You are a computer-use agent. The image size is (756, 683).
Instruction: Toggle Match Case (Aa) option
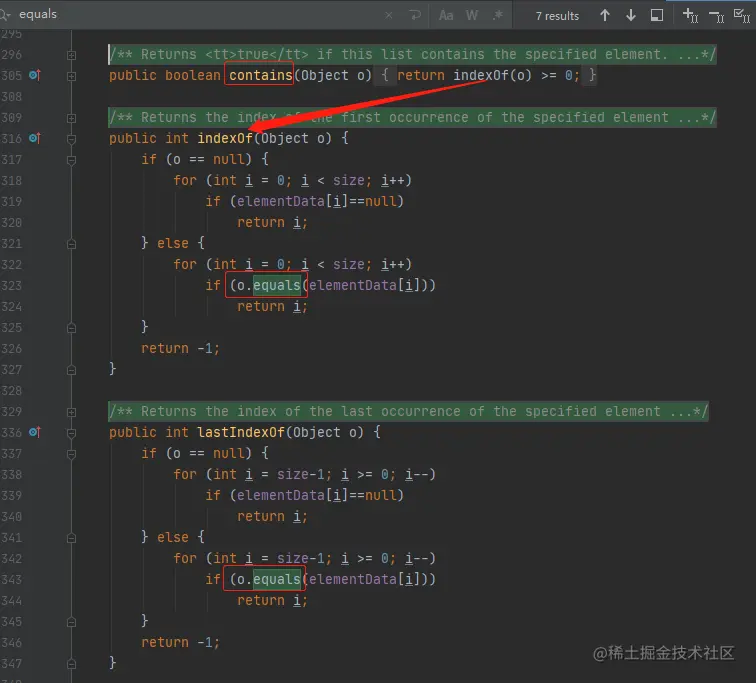pyautogui.click(x=446, y=15)
